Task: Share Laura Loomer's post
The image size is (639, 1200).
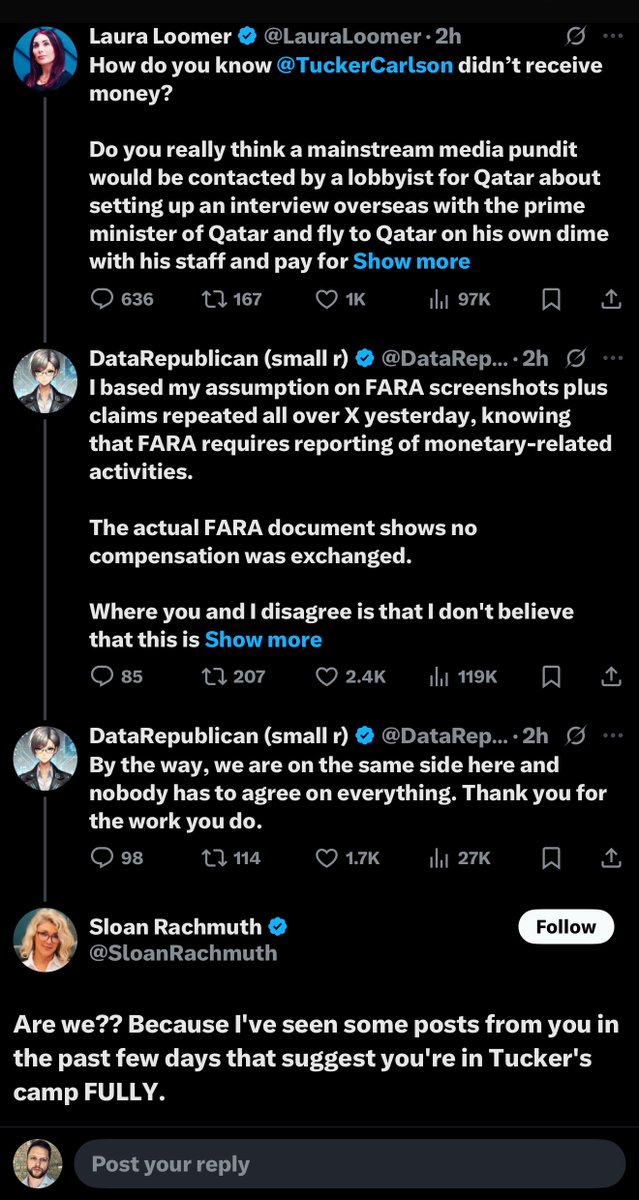Action: pyautogui.click(x=610, y=299)
